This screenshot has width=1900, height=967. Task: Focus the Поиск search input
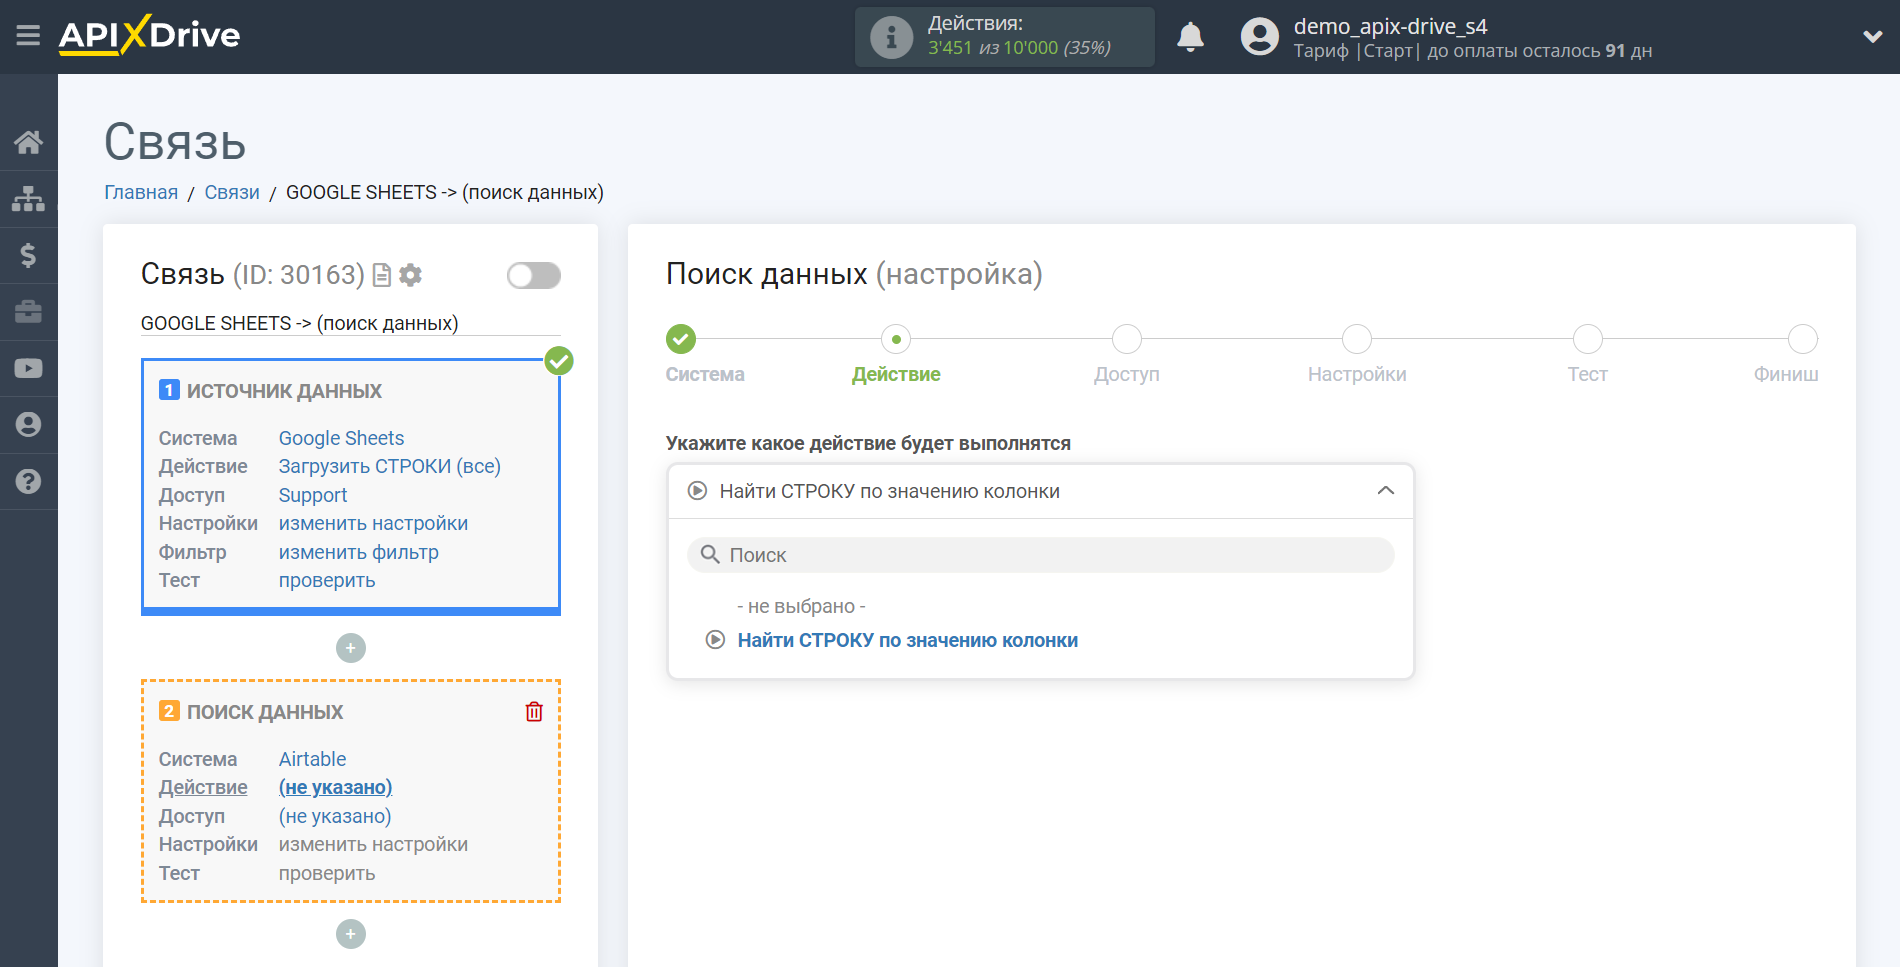1040,555
